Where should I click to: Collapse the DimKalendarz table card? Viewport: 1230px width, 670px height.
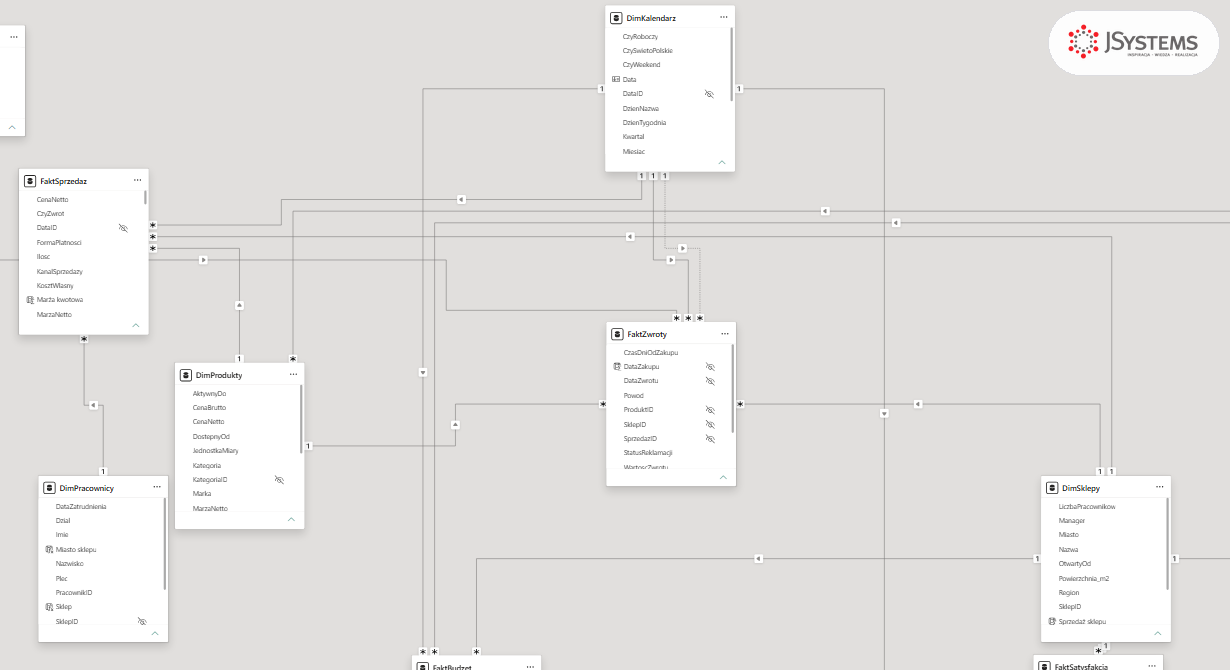click(x=721, y=161)
